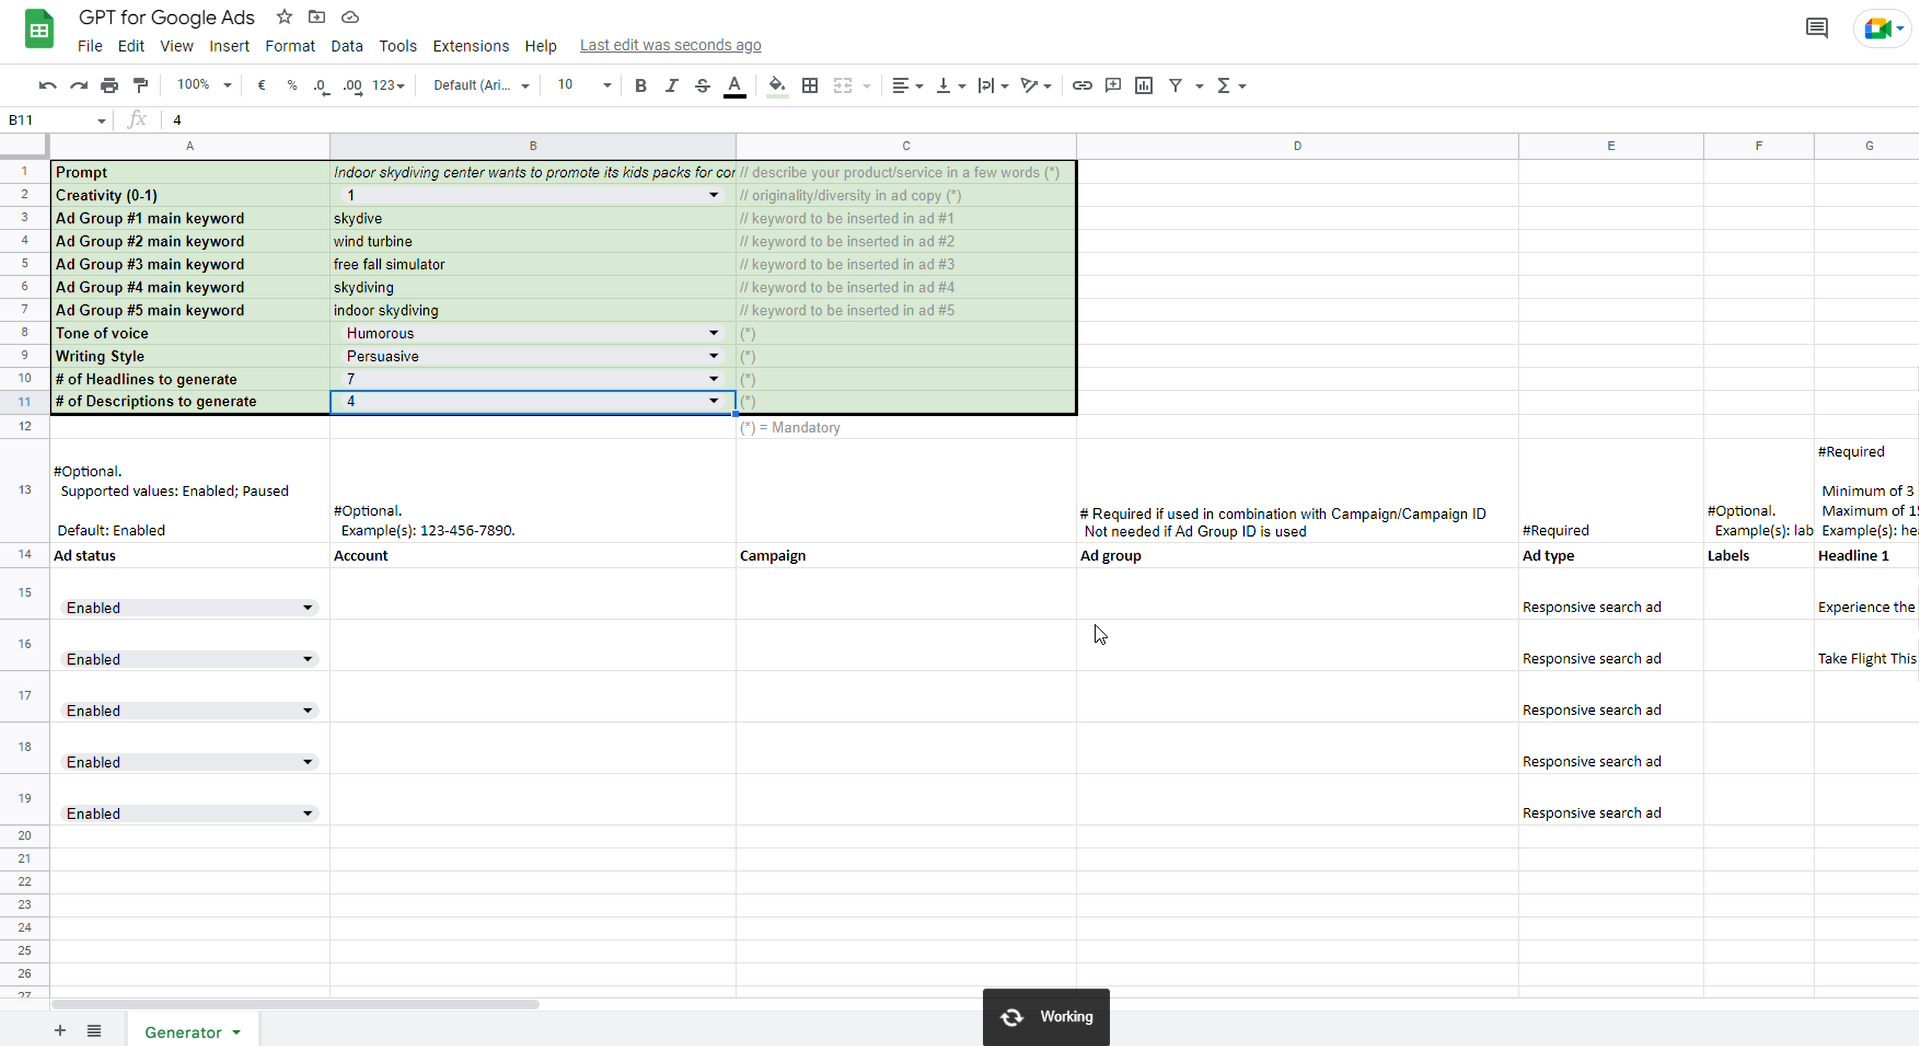Select the column D header
The image size is (1919, 1046).
click(1297, 146)
